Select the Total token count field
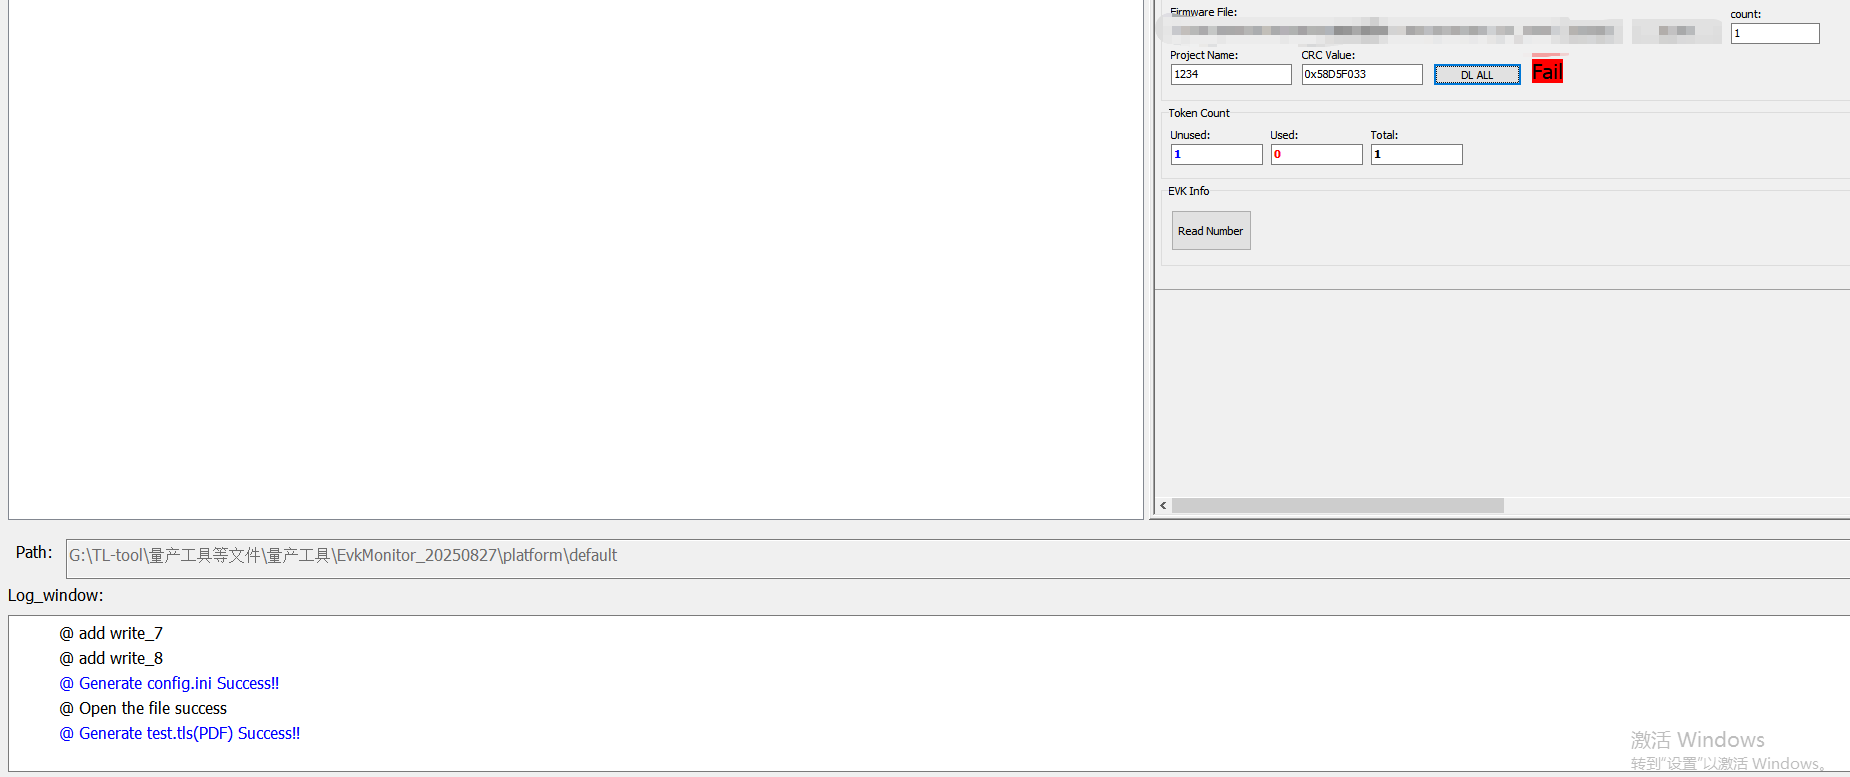The height and width of the screenshot is (777, 1850). coord(1416,155)
